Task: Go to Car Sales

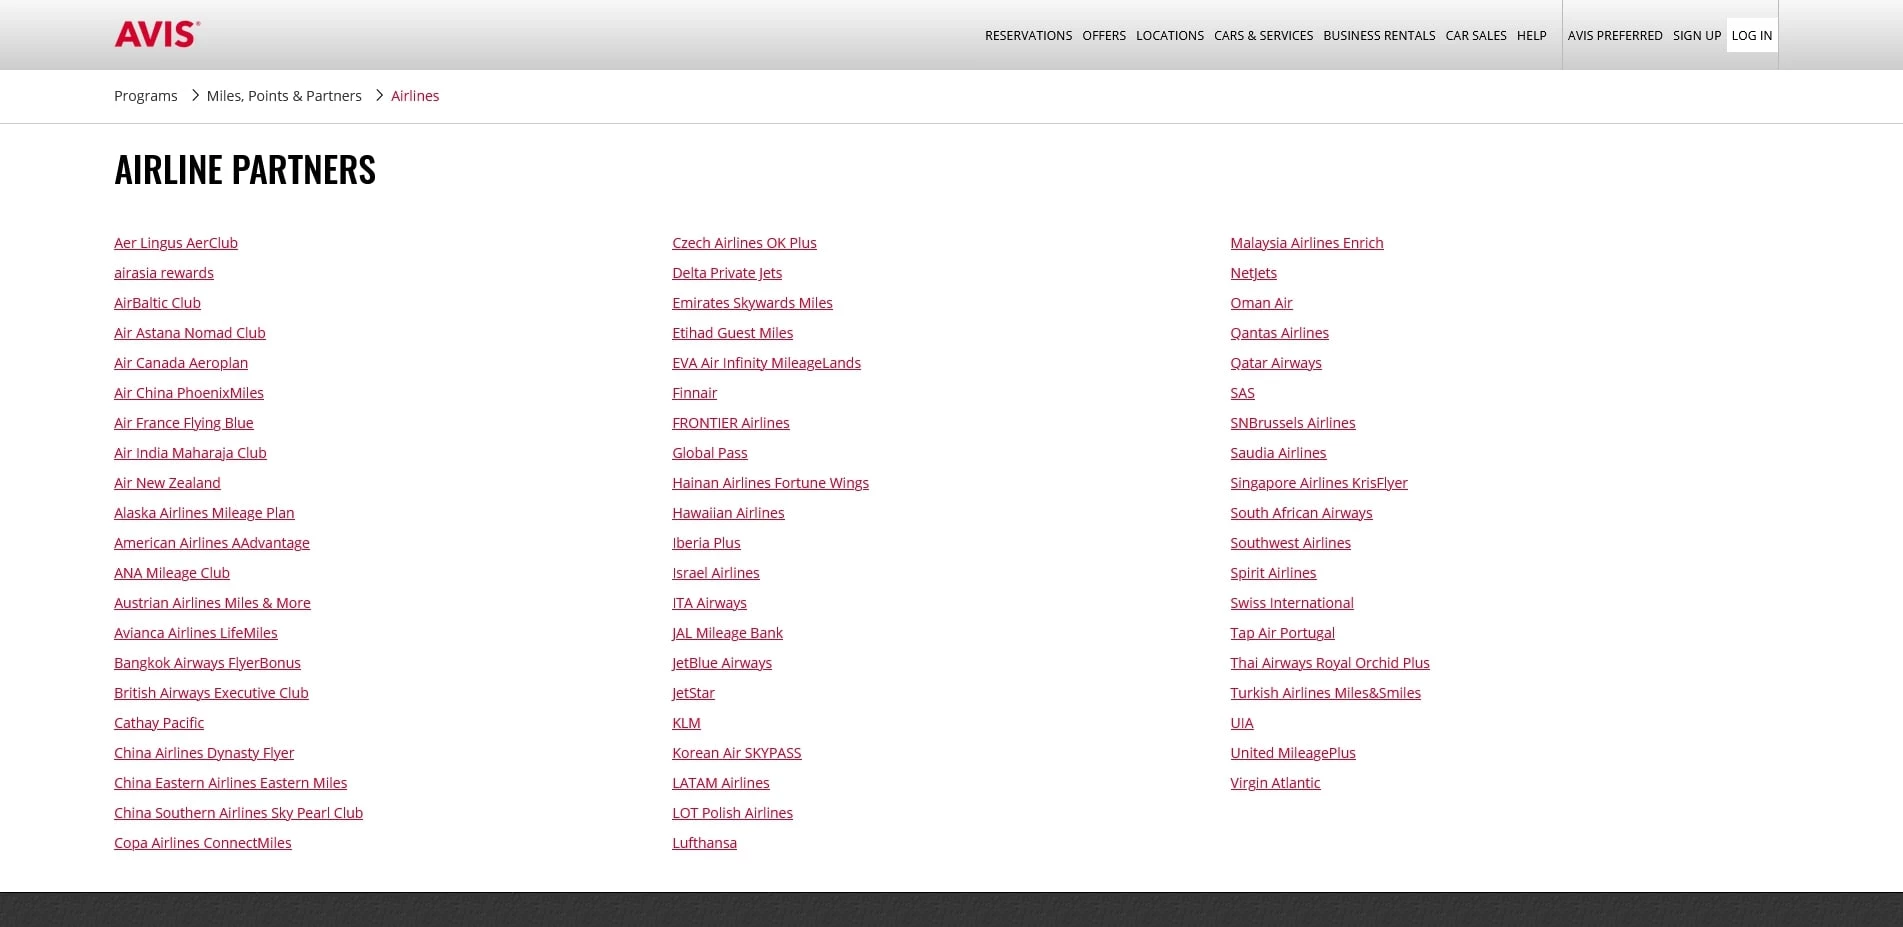Action: coord(1475,35)
